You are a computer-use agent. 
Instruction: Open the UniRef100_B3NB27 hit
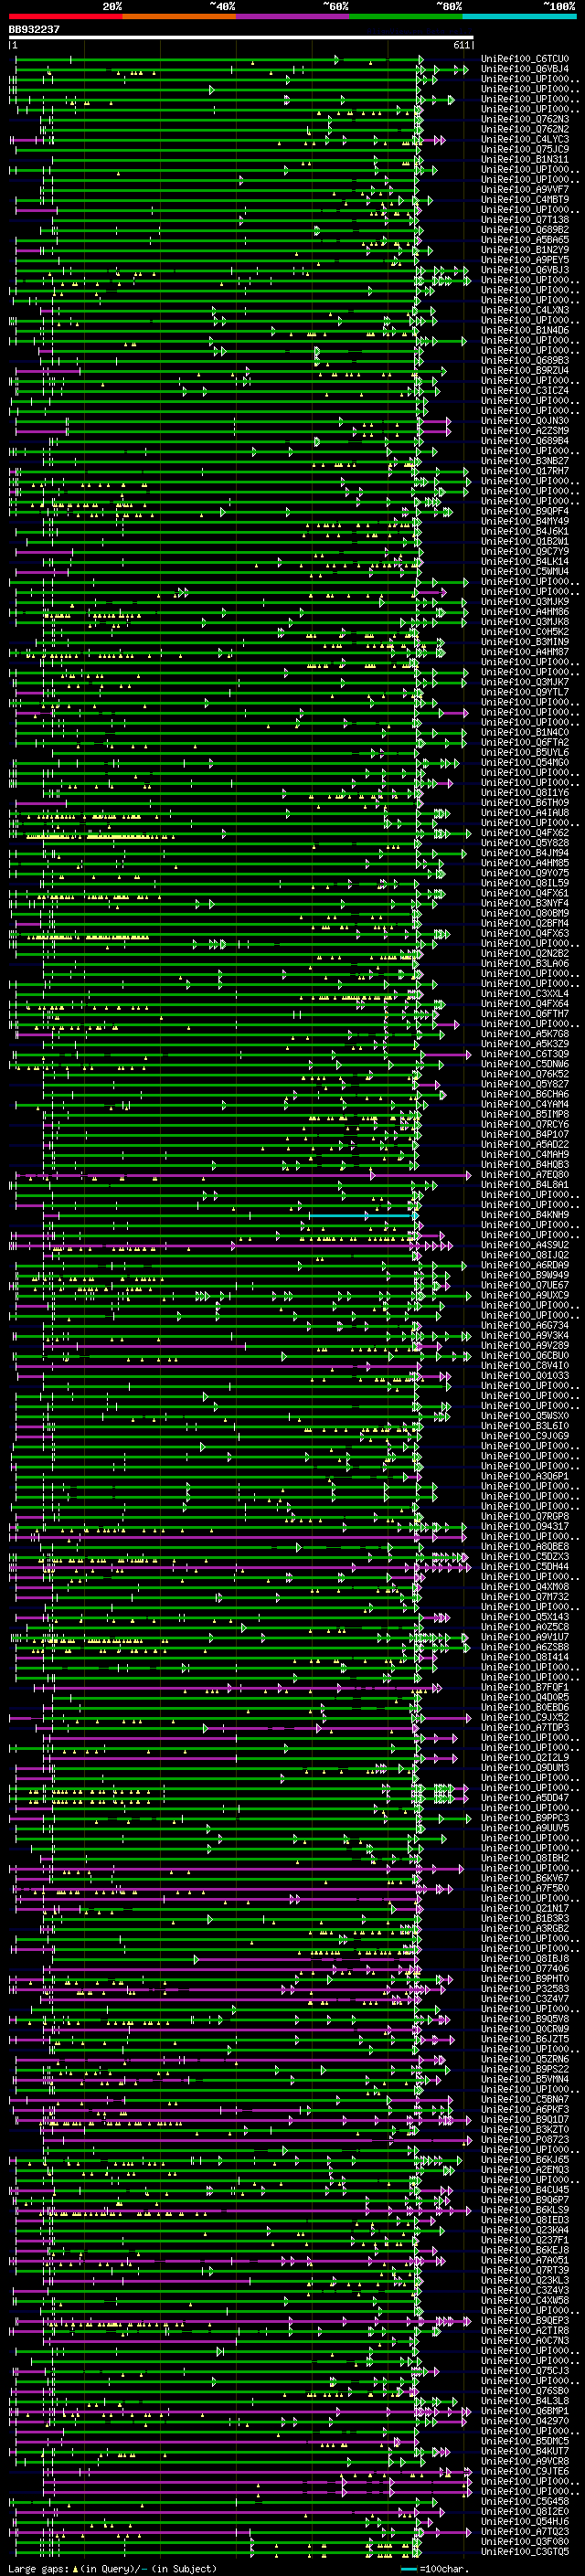tap(525, 461)
